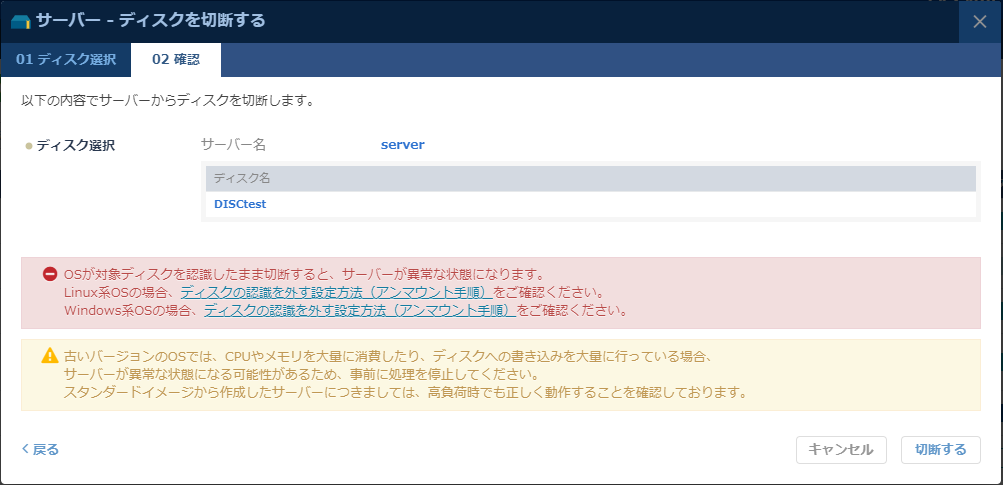Confirm with the 切断する button
The height and width of the screenshot is (485, 1003).
pyautogui.click(x=940, y=450)
